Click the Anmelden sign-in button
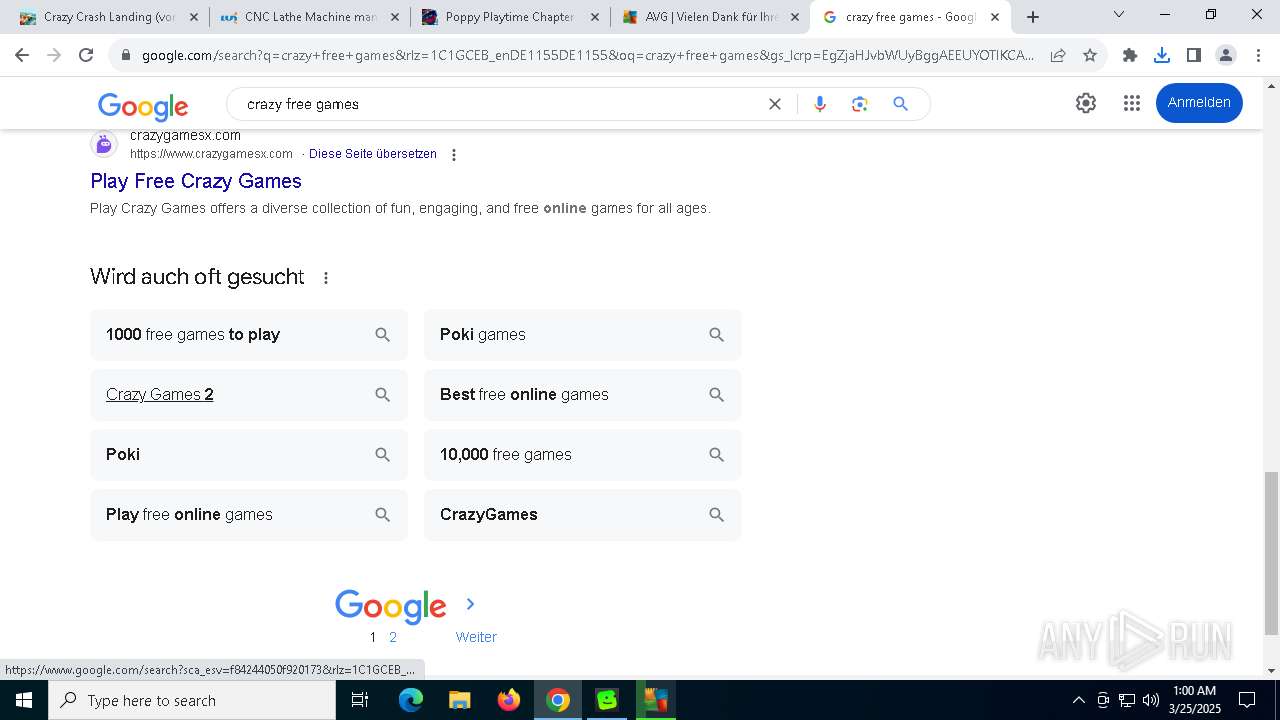Image resolution: width=1280 pixels, height=720 pixels. [x=1199, y=103]
